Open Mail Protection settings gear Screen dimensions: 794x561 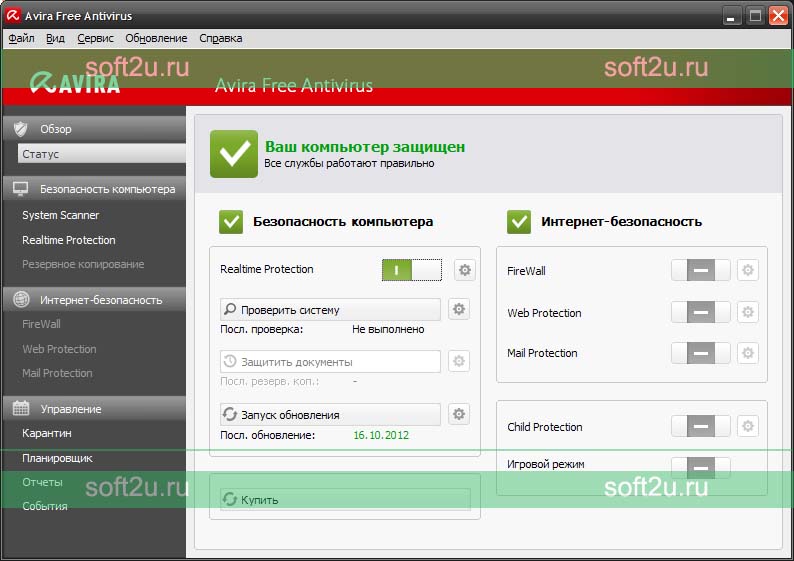(747, 353)
